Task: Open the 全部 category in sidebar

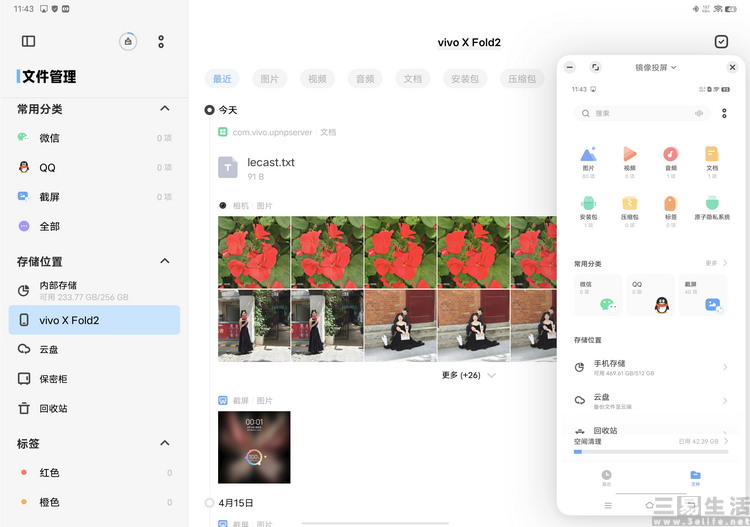Action: coord(94,226)
